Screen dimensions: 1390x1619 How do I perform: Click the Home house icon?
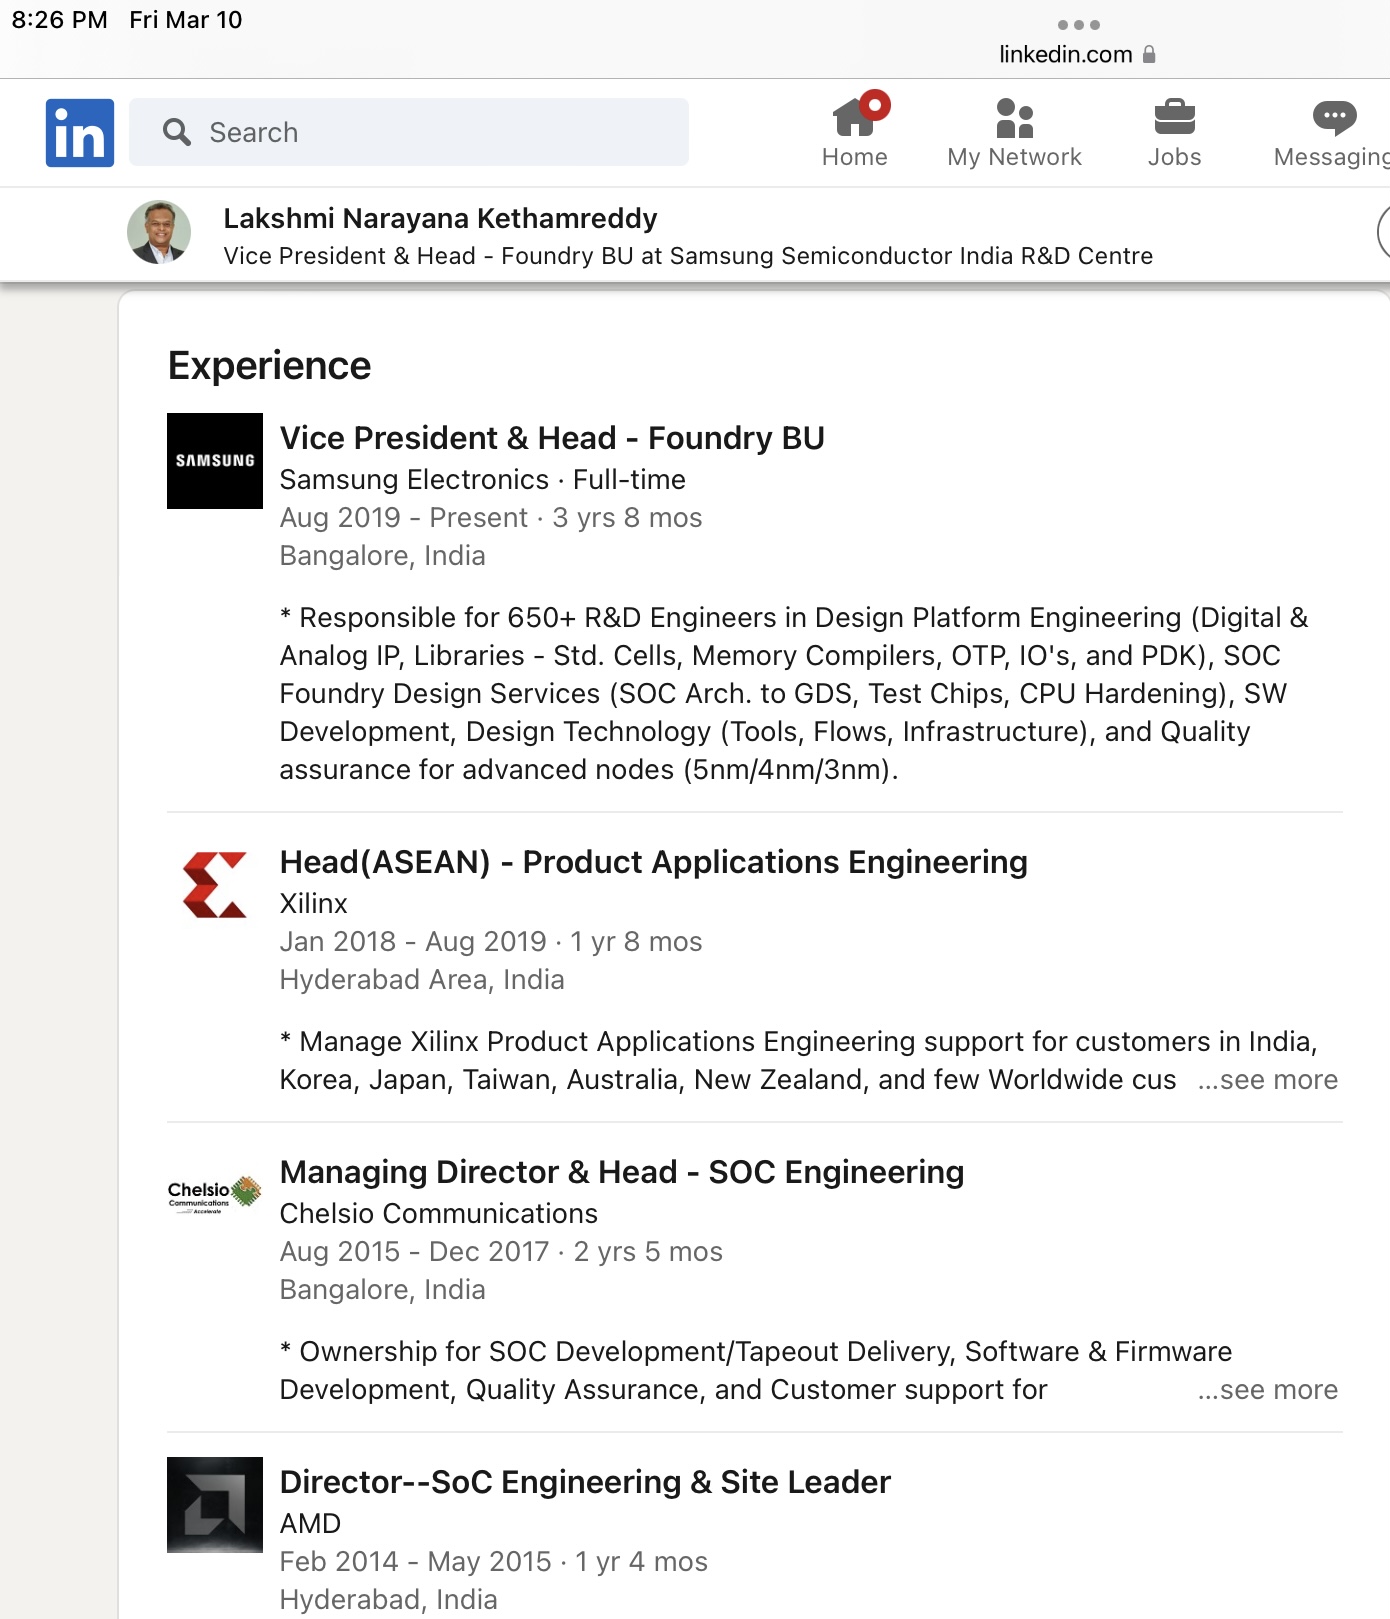855,117
